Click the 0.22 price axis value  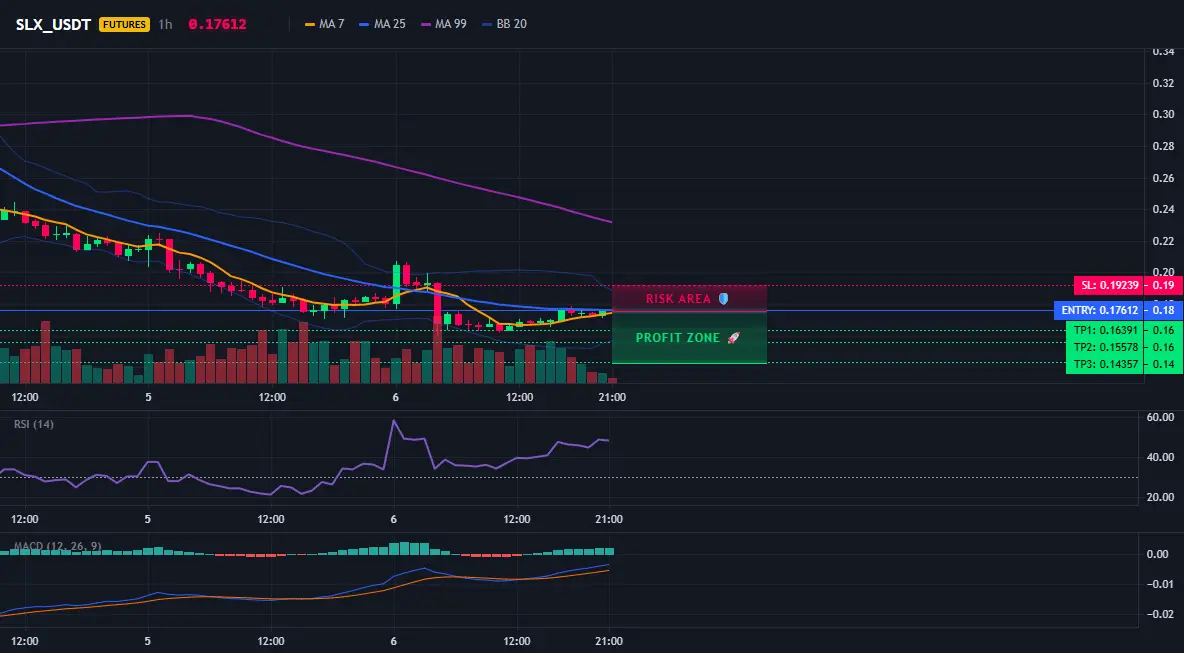1164,241
